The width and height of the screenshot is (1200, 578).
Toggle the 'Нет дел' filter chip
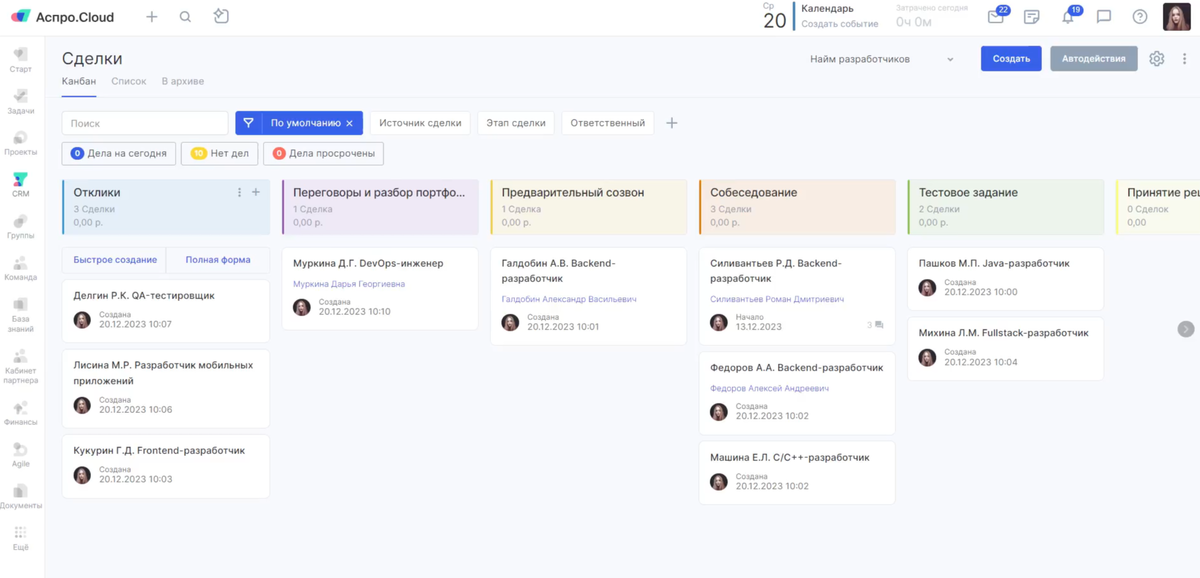[219, 153]
